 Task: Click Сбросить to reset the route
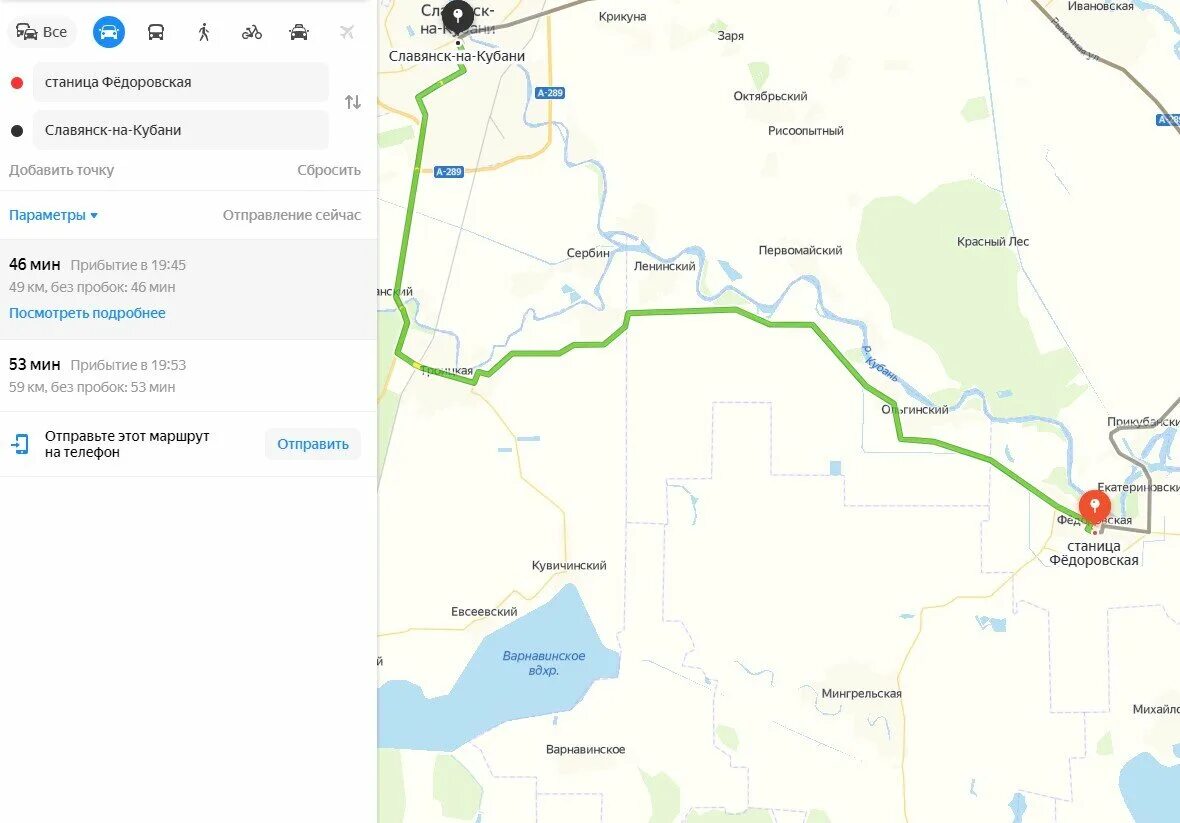pos(329,170)
